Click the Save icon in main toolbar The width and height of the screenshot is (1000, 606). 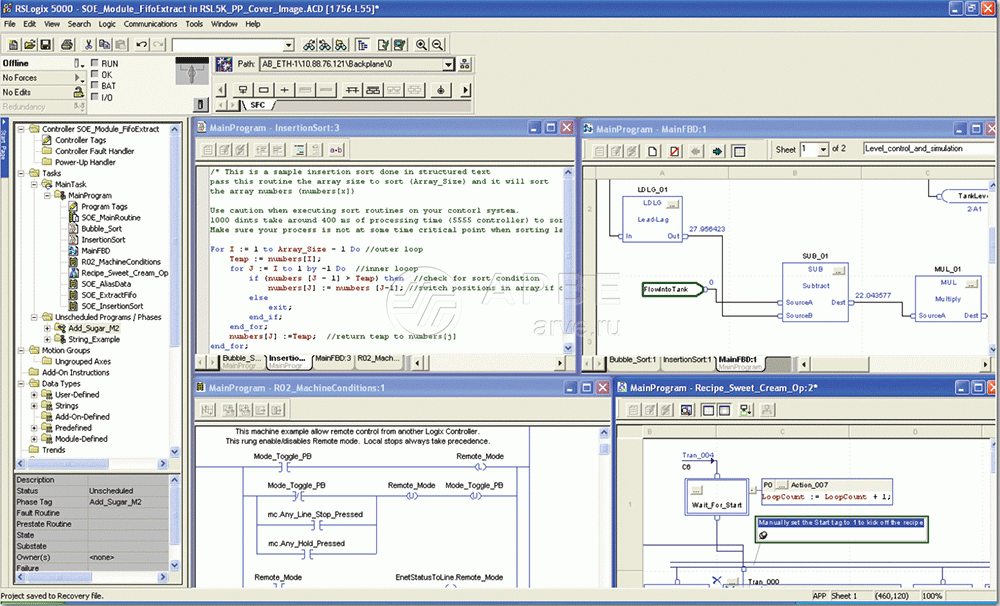(x=46, y=45)
